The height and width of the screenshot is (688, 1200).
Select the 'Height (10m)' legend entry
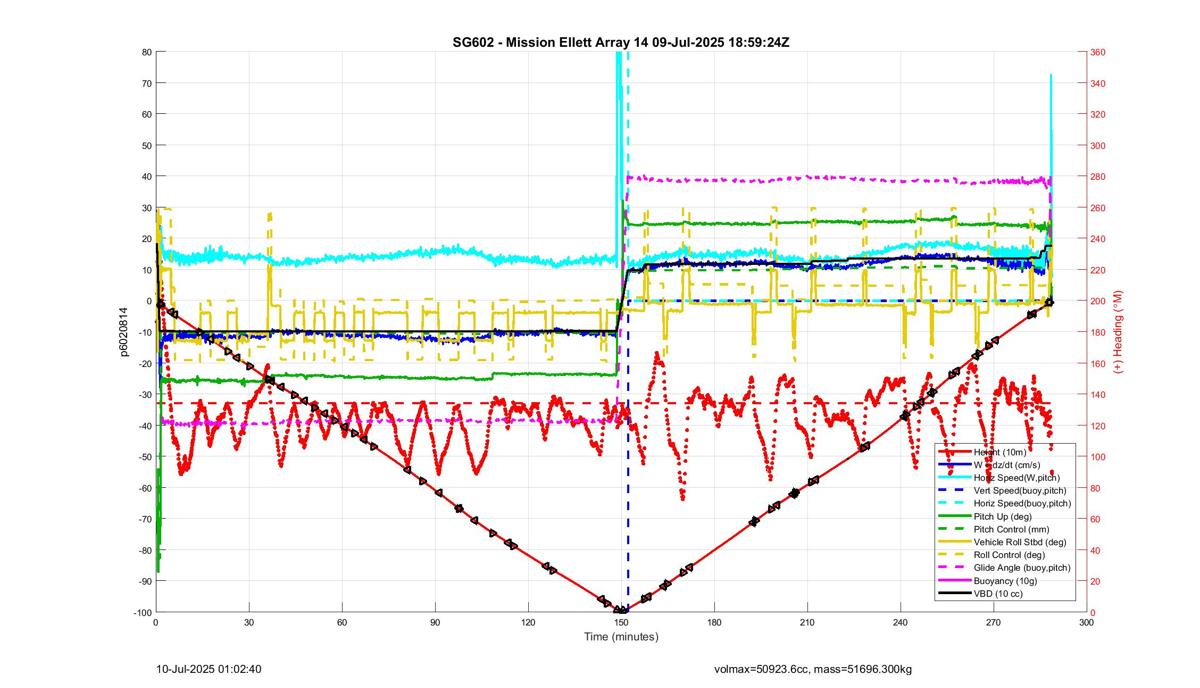click(1003, 452)
